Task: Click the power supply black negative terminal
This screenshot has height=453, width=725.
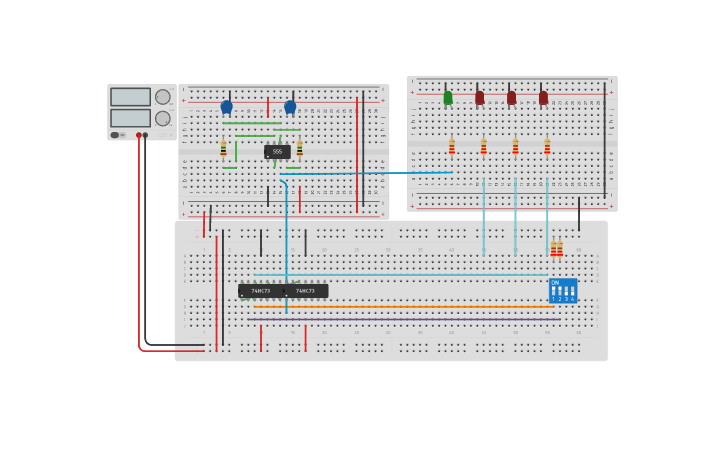Action: click(145, 135)
